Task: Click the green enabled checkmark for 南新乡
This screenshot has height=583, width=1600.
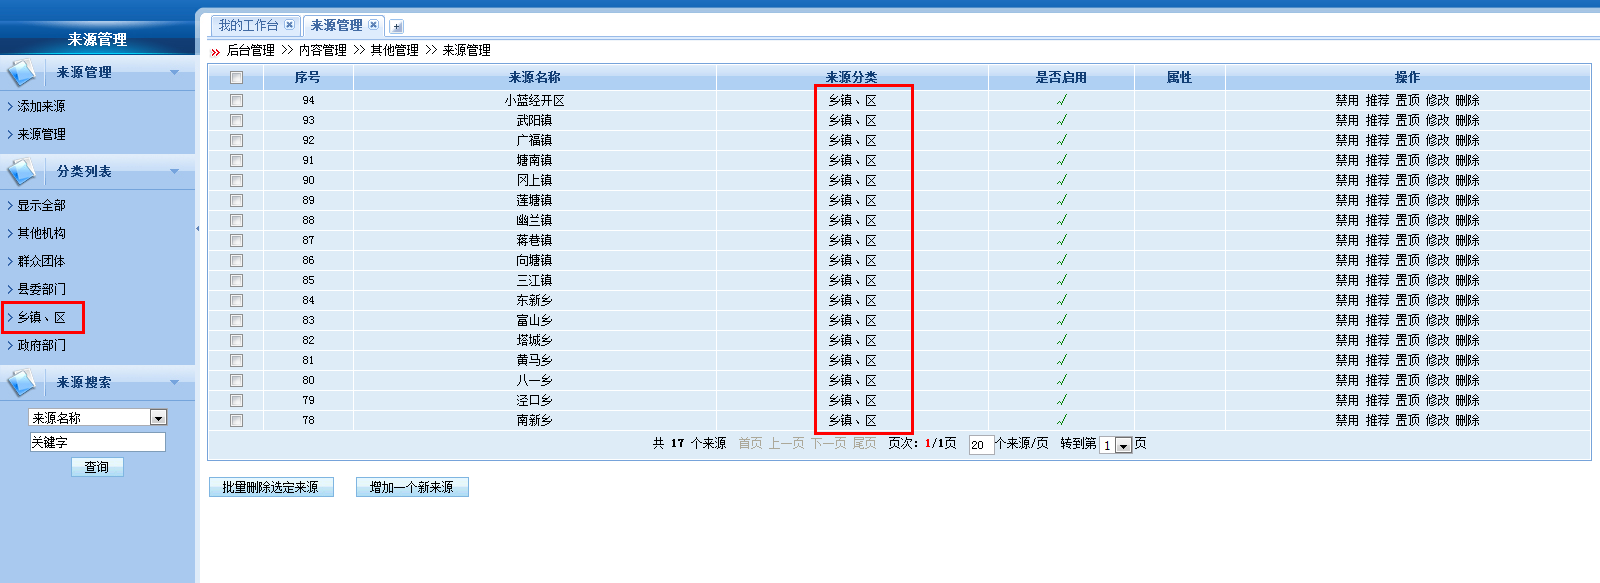Action: (x=1061, y=420)
